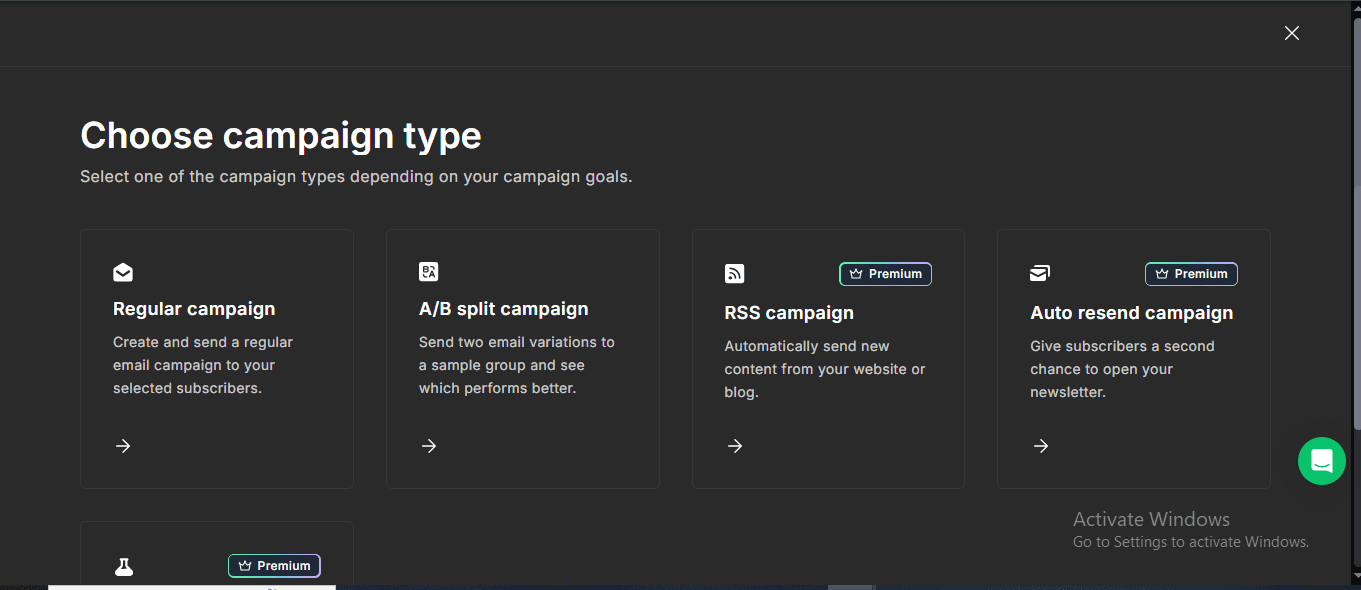Click the Premium badge on the Auto resend card

pyautogui.click(x=1191, y=274)
